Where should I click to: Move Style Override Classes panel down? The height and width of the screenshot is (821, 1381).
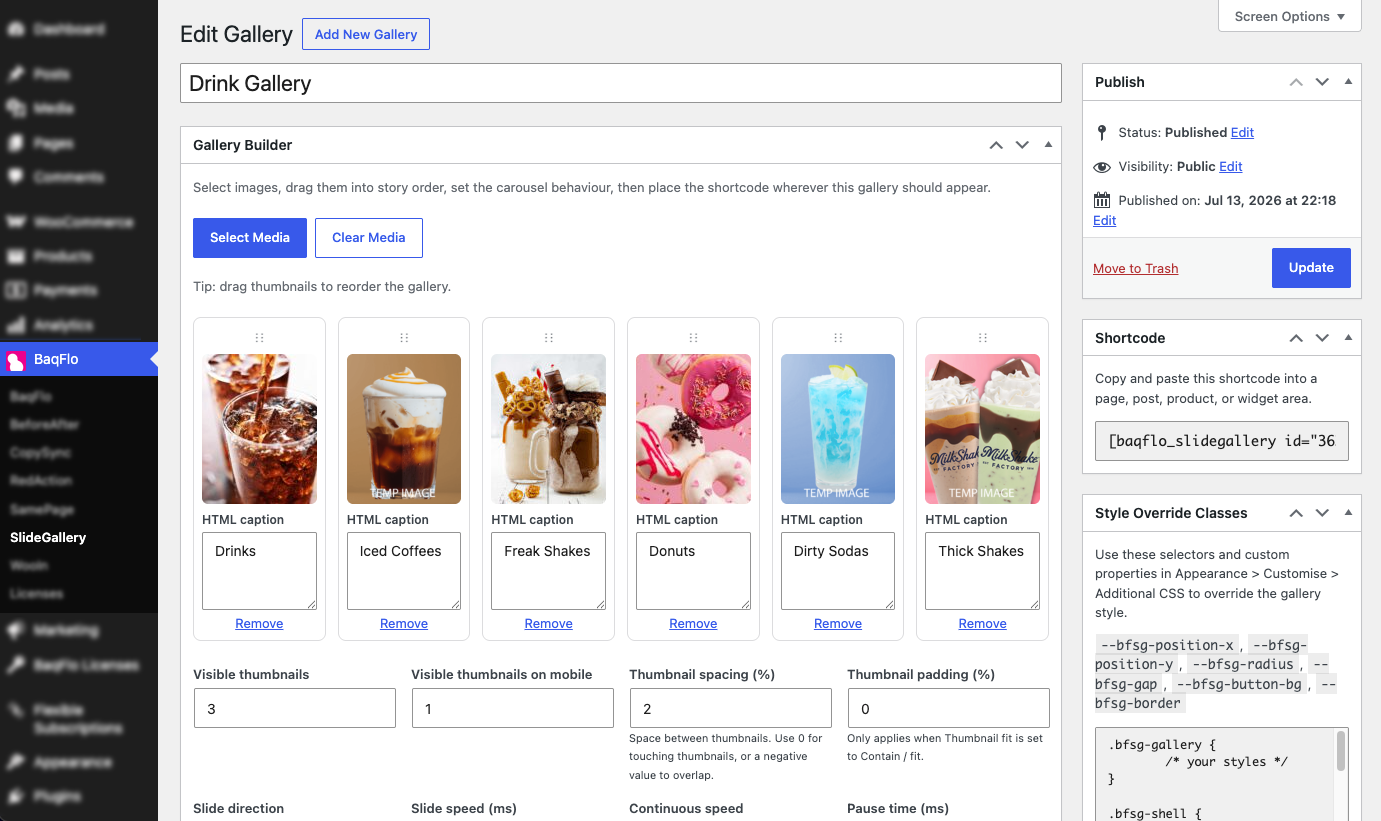coord(1322,513)
